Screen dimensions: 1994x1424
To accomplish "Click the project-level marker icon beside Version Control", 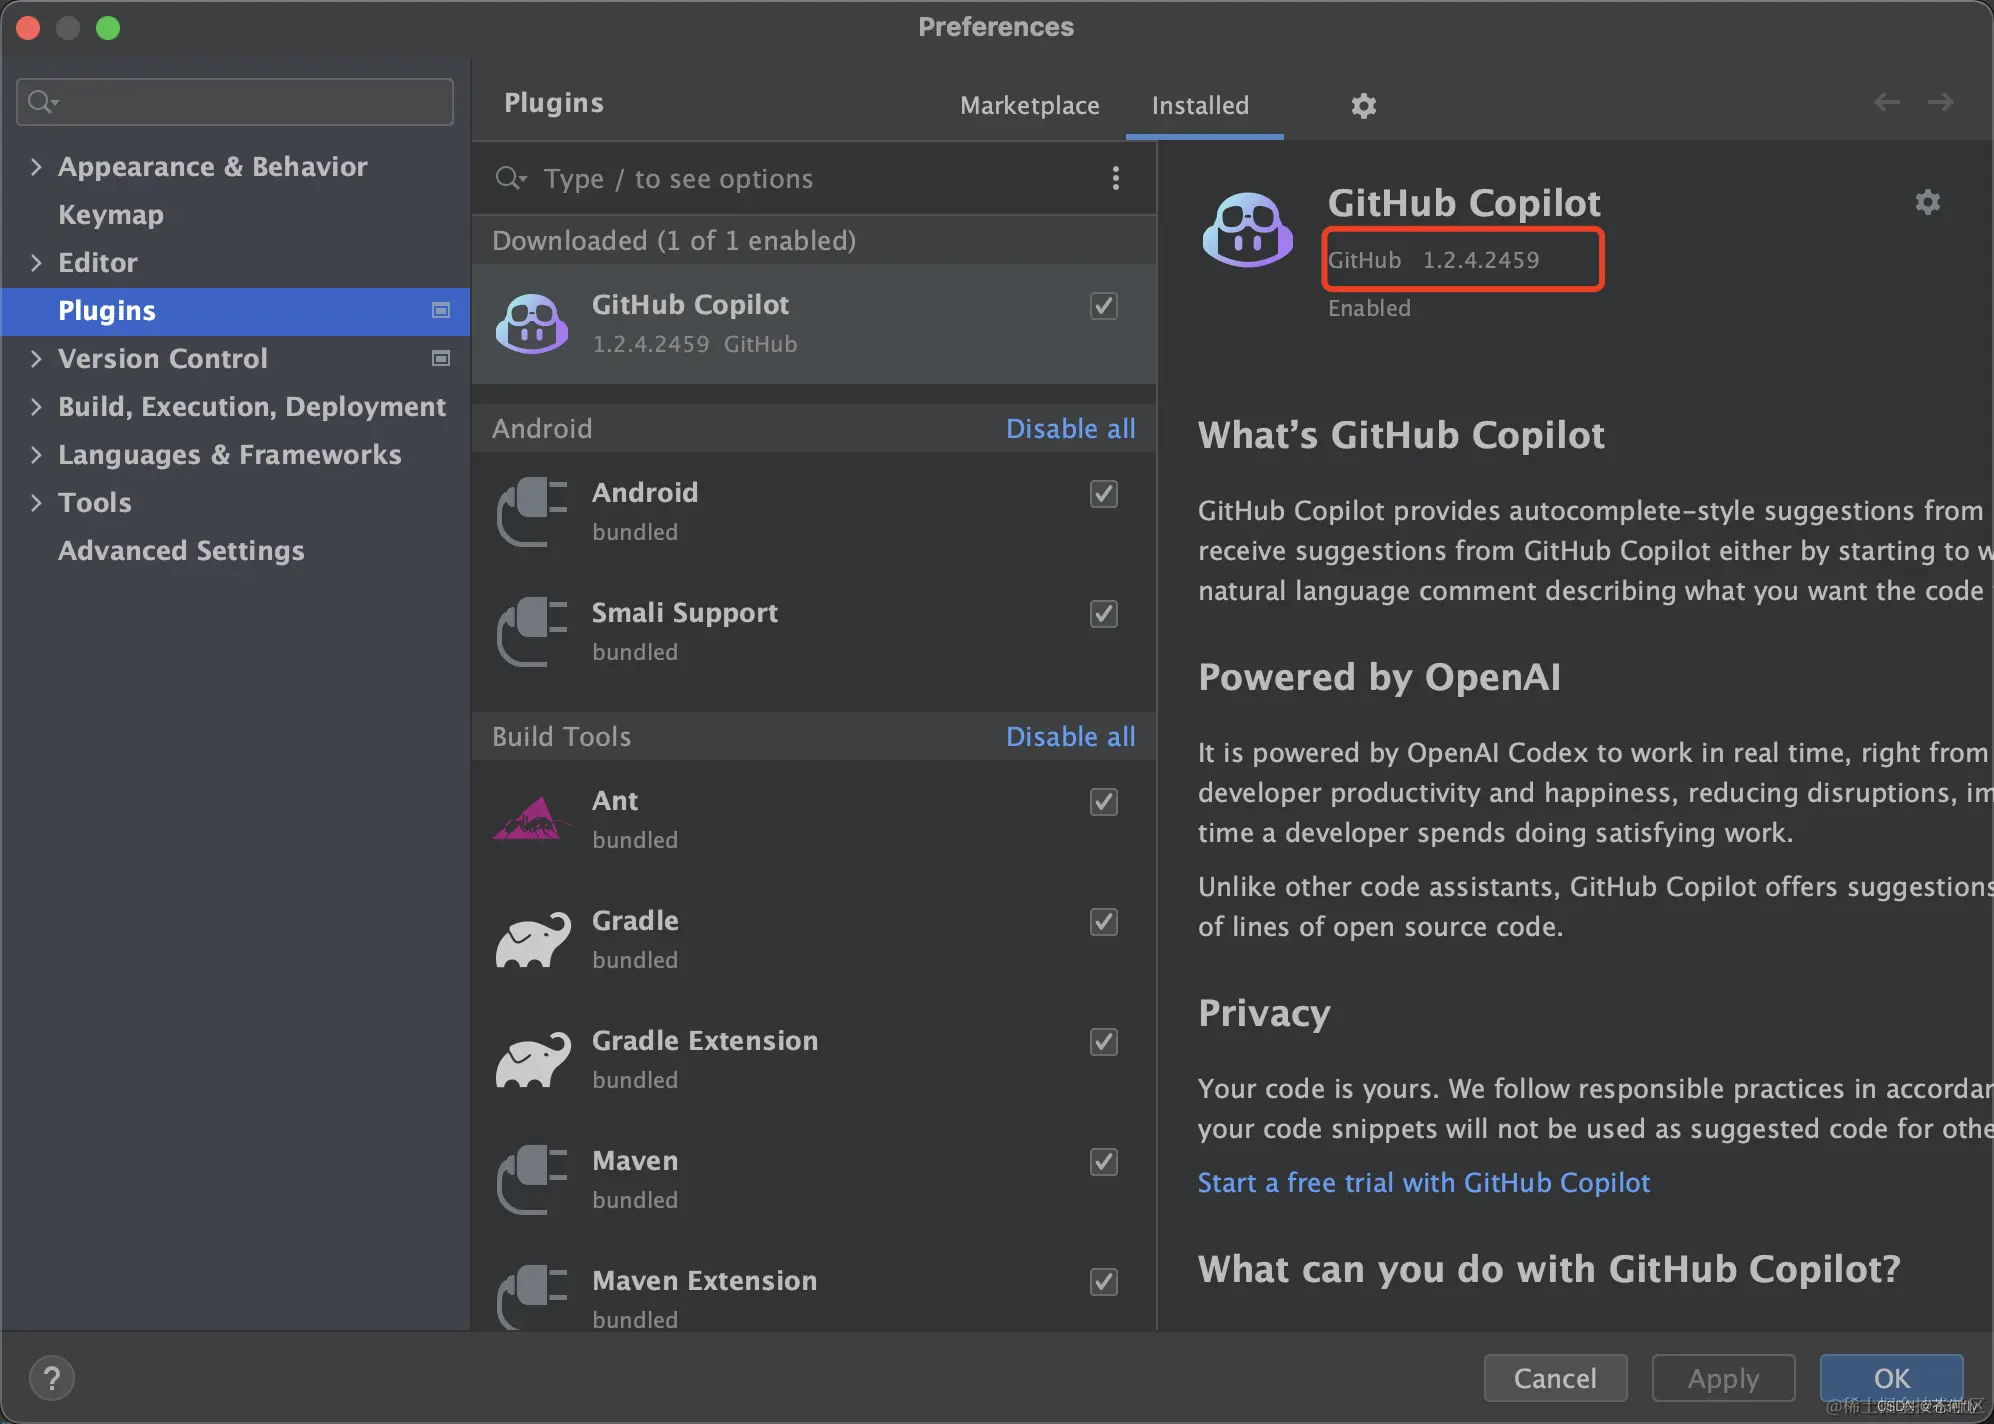I will [440, 358].
